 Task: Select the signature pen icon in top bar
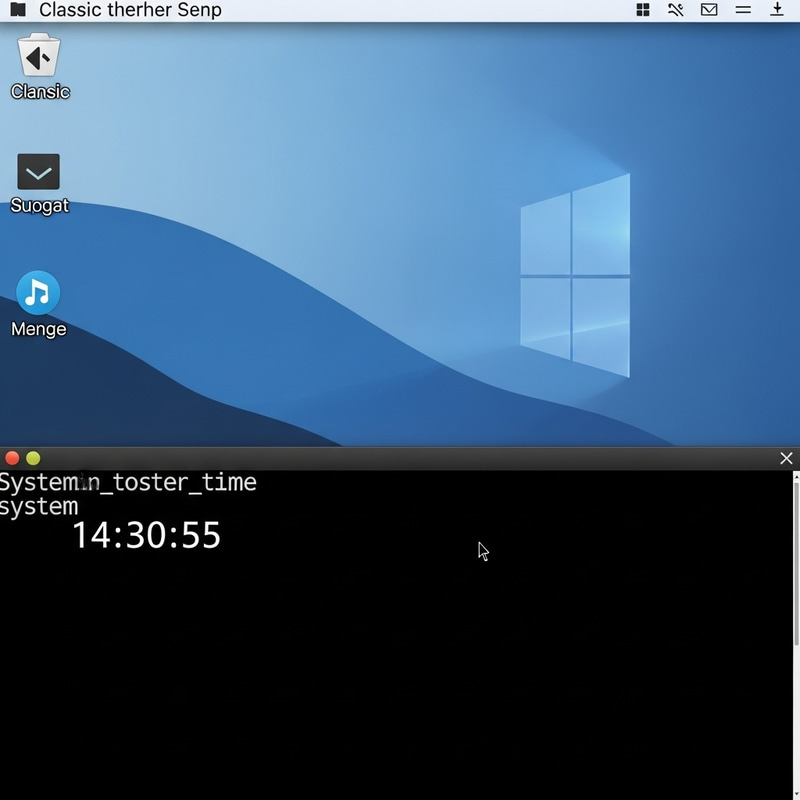coord(676,10)
